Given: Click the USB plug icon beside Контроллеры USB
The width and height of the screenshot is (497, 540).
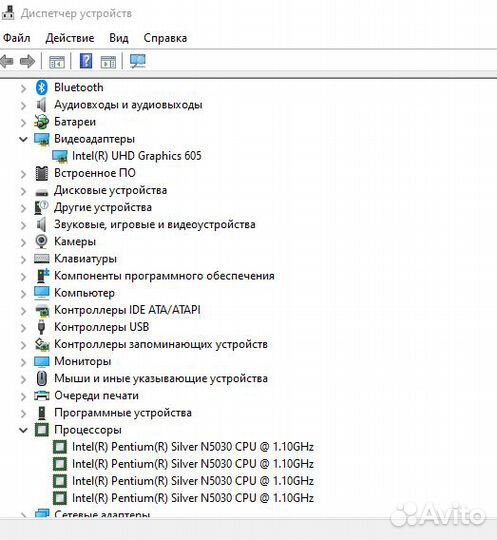Looking at the screenshot, I should (41, 327).
